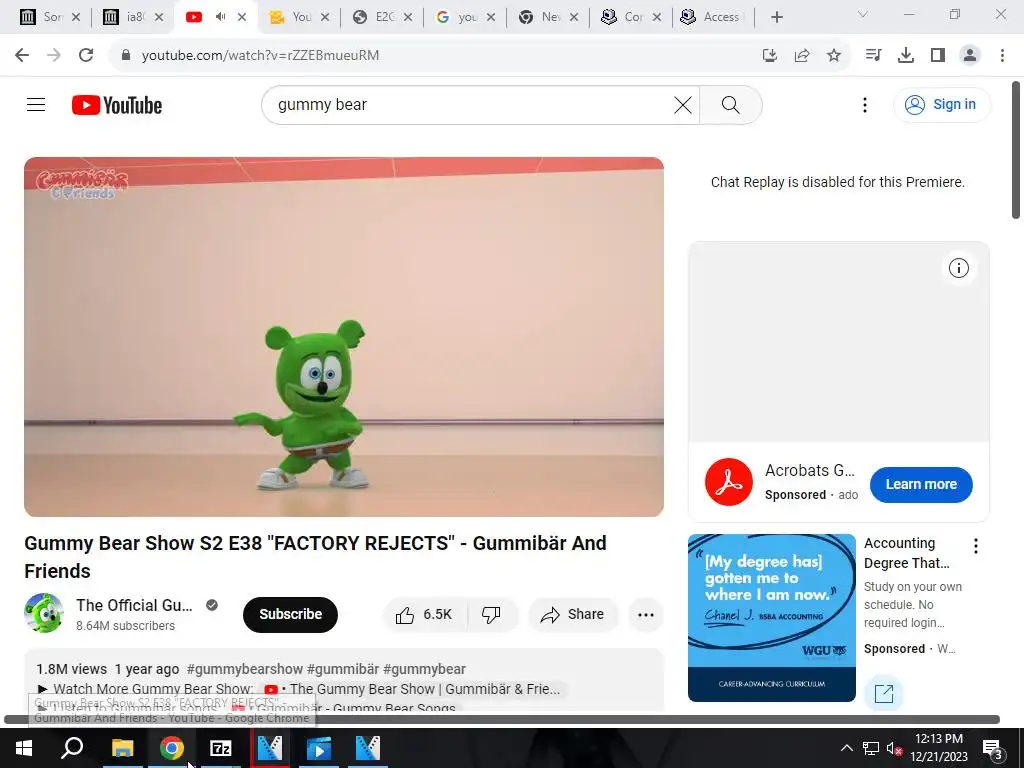
Task: Open Chrome three-dot menu
Action: click(1002, 55)
